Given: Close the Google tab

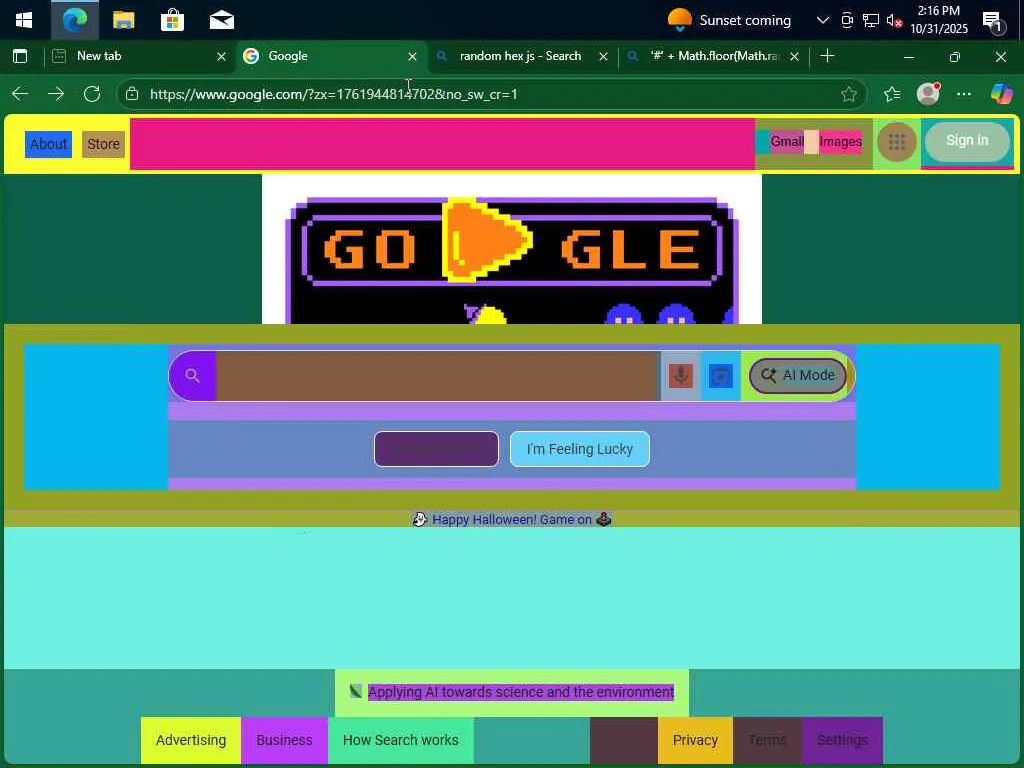Looking at the screenshot, I should pyautogui.click(x=412, y=57).
